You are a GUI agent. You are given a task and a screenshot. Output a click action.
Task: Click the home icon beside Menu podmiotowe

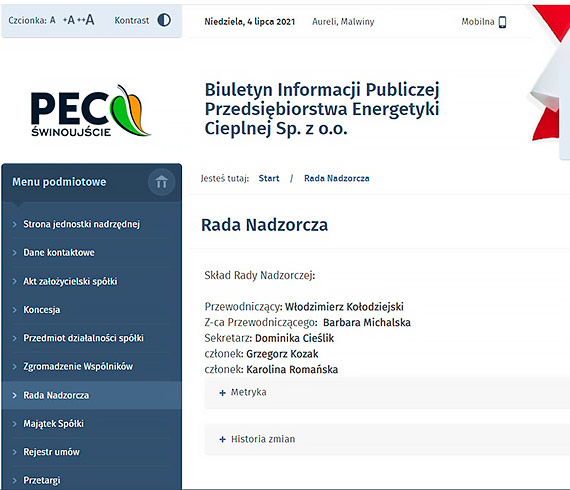[x=161, y=181]
